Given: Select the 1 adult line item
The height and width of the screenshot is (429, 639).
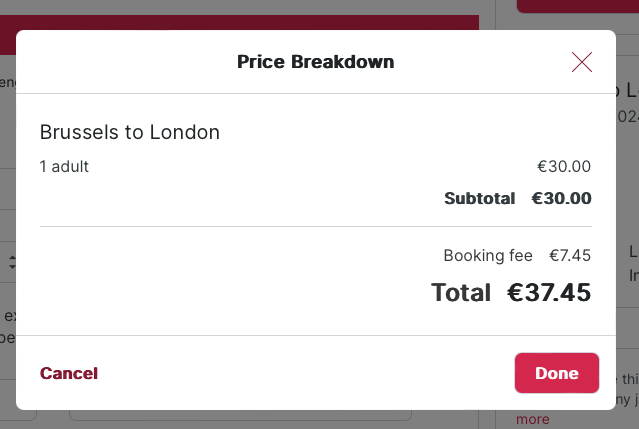Looking at the screenshot, I should click(64, 166).
